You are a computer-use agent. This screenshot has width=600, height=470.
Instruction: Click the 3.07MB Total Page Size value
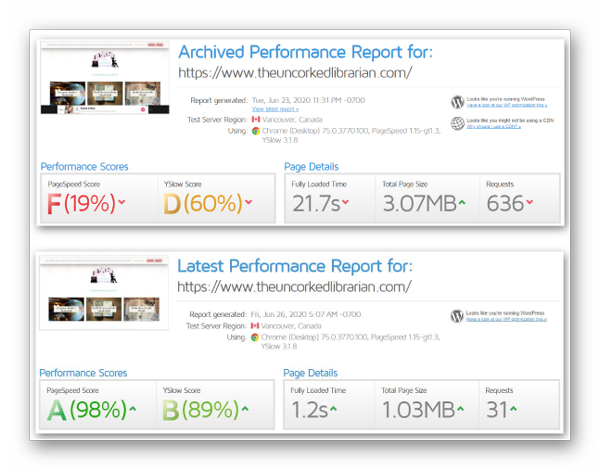pos(420,204)
